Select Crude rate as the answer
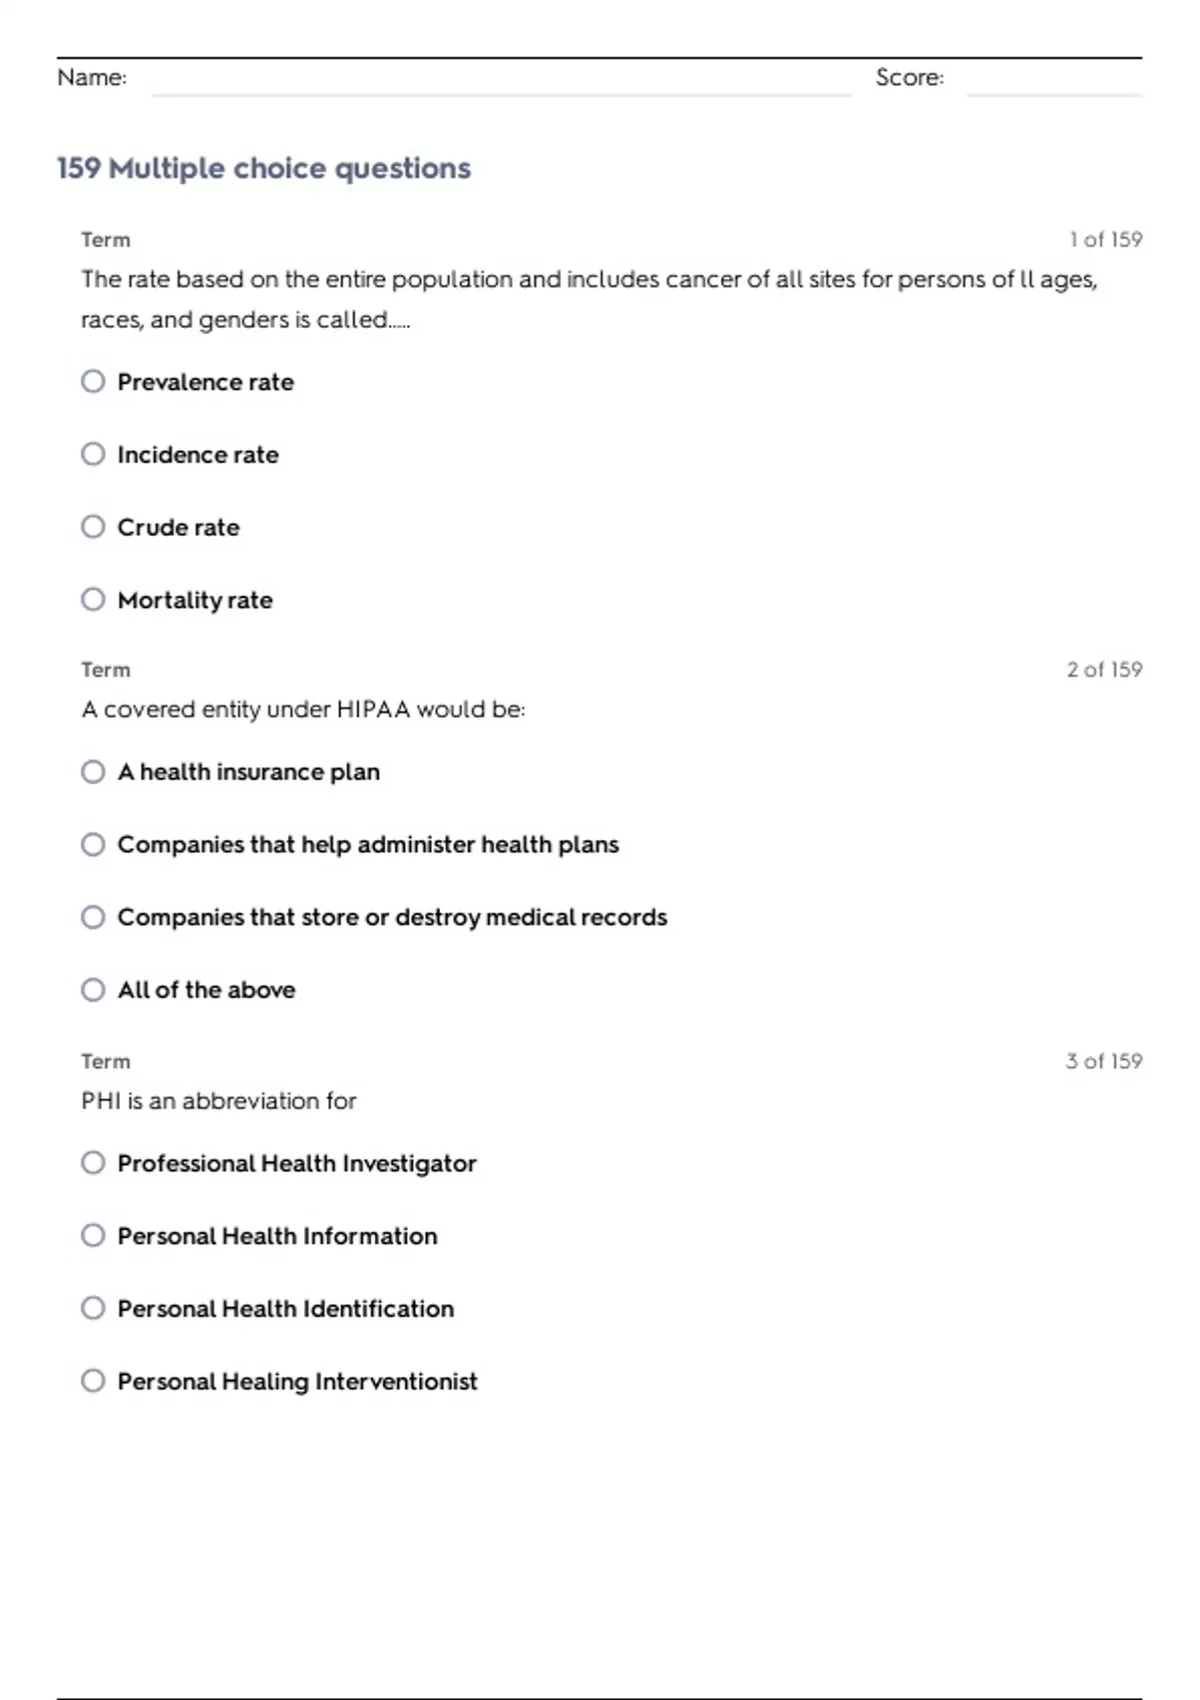Image resolution: width=1200 pixels, height=1700 pixels. [x=93, y=527]
